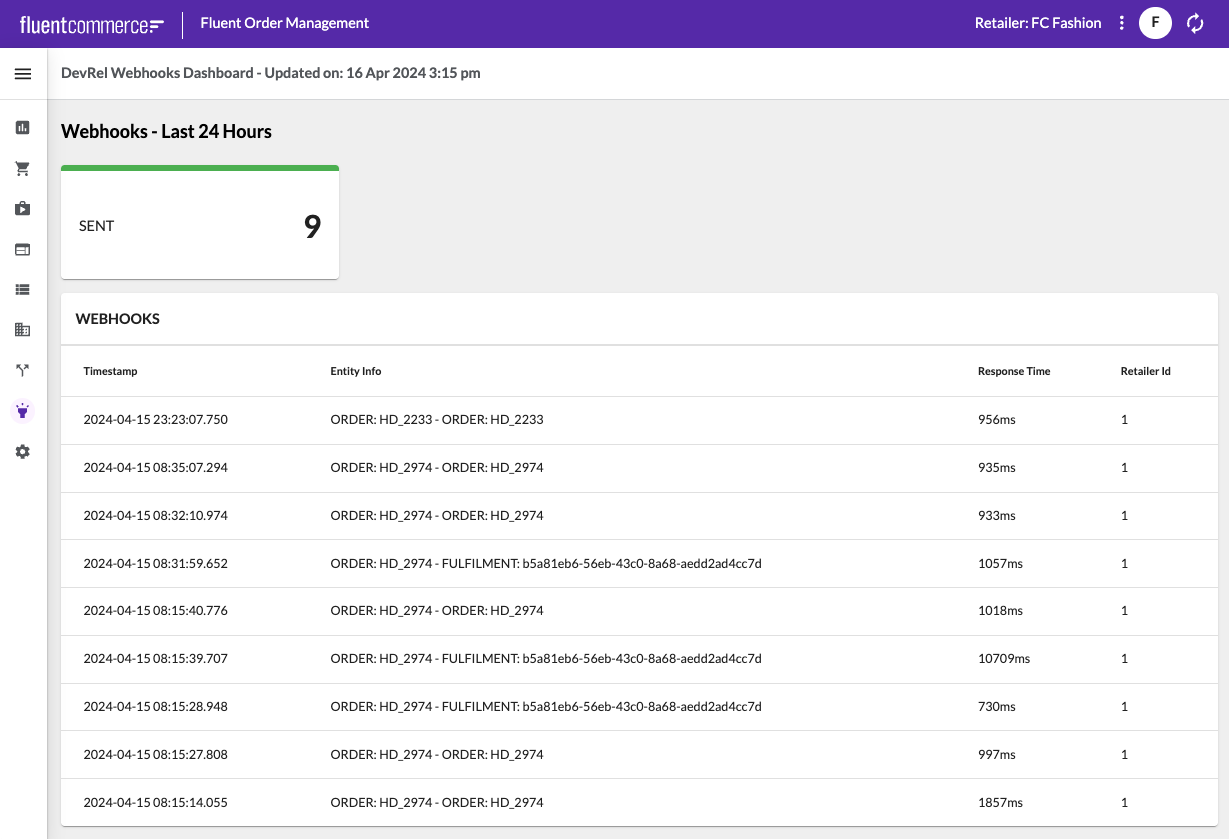The width and height of the screenshot is (1229, 839).
Task: Click the refresh icon in top bar
Action: pos(1195,23)
